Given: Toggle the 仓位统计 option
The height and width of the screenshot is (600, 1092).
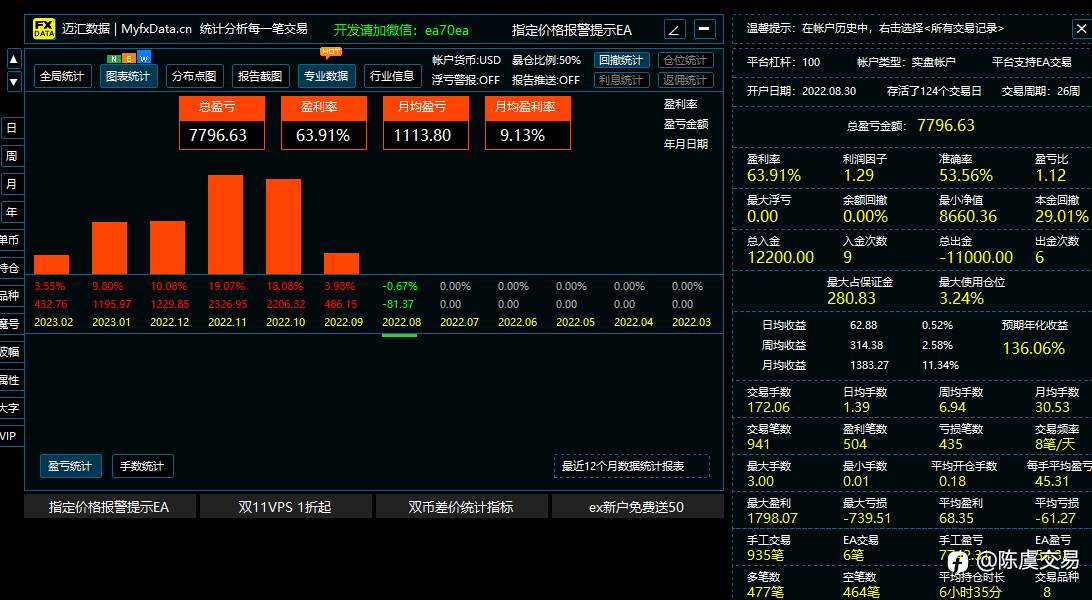Looking at the screenshot, I should pos(685,61).
